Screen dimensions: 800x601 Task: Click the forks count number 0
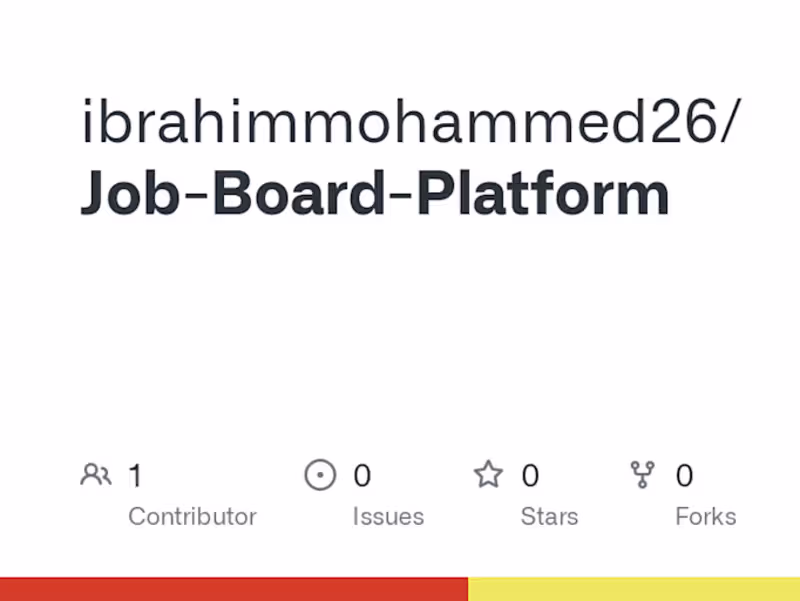[684, 476]
